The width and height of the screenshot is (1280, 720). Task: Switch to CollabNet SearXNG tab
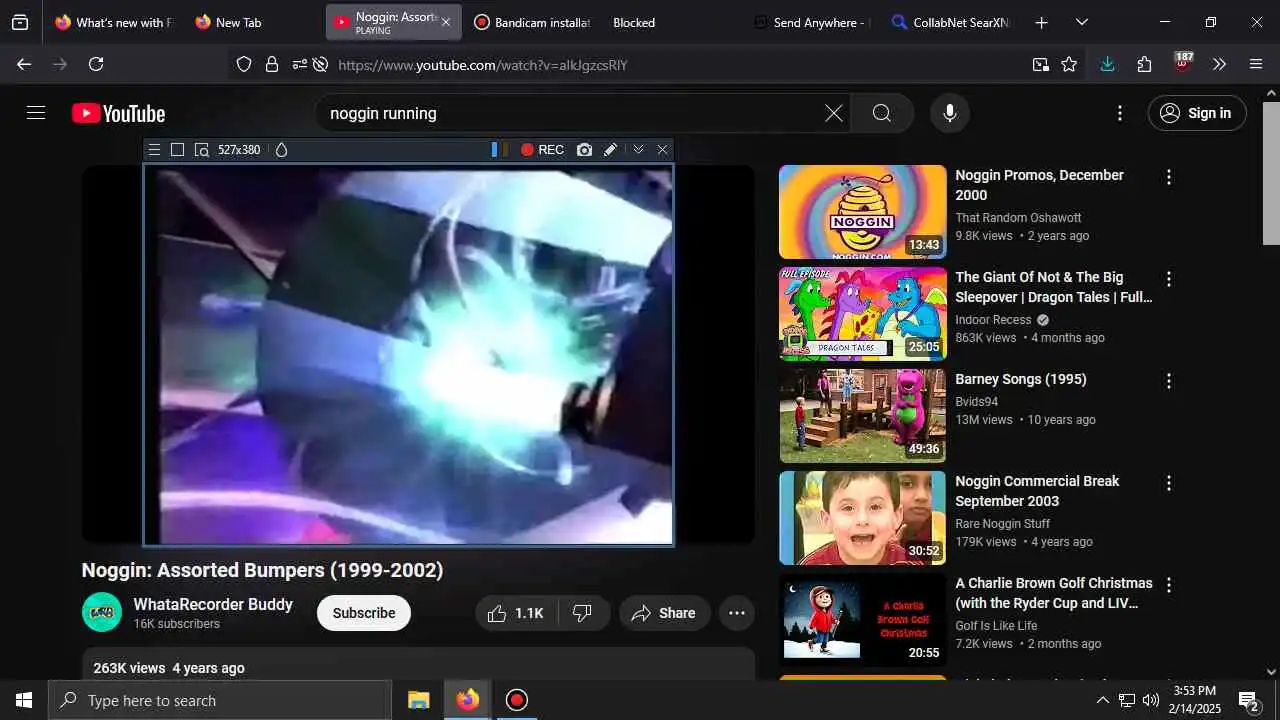tap(950, 22)
